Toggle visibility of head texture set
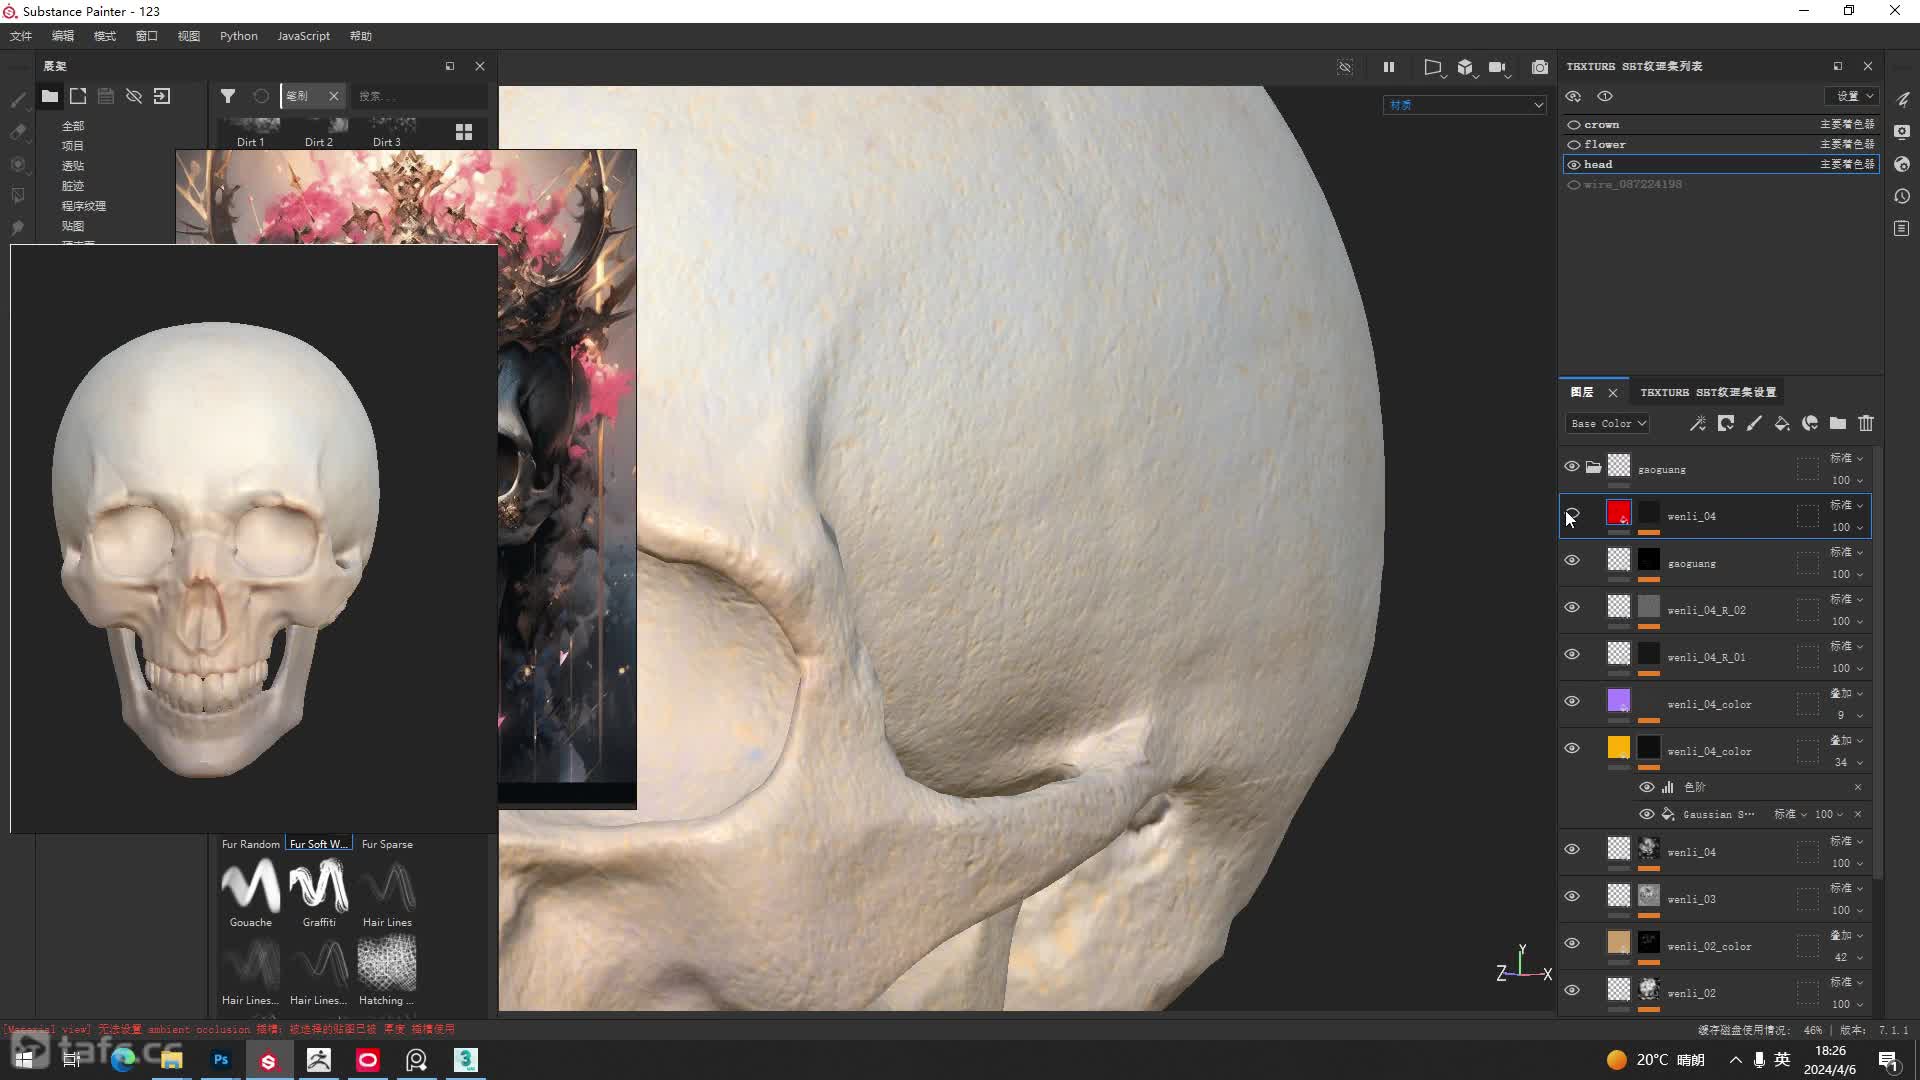This screenshot has height=1080, width=1920. tap(1574, 165)
